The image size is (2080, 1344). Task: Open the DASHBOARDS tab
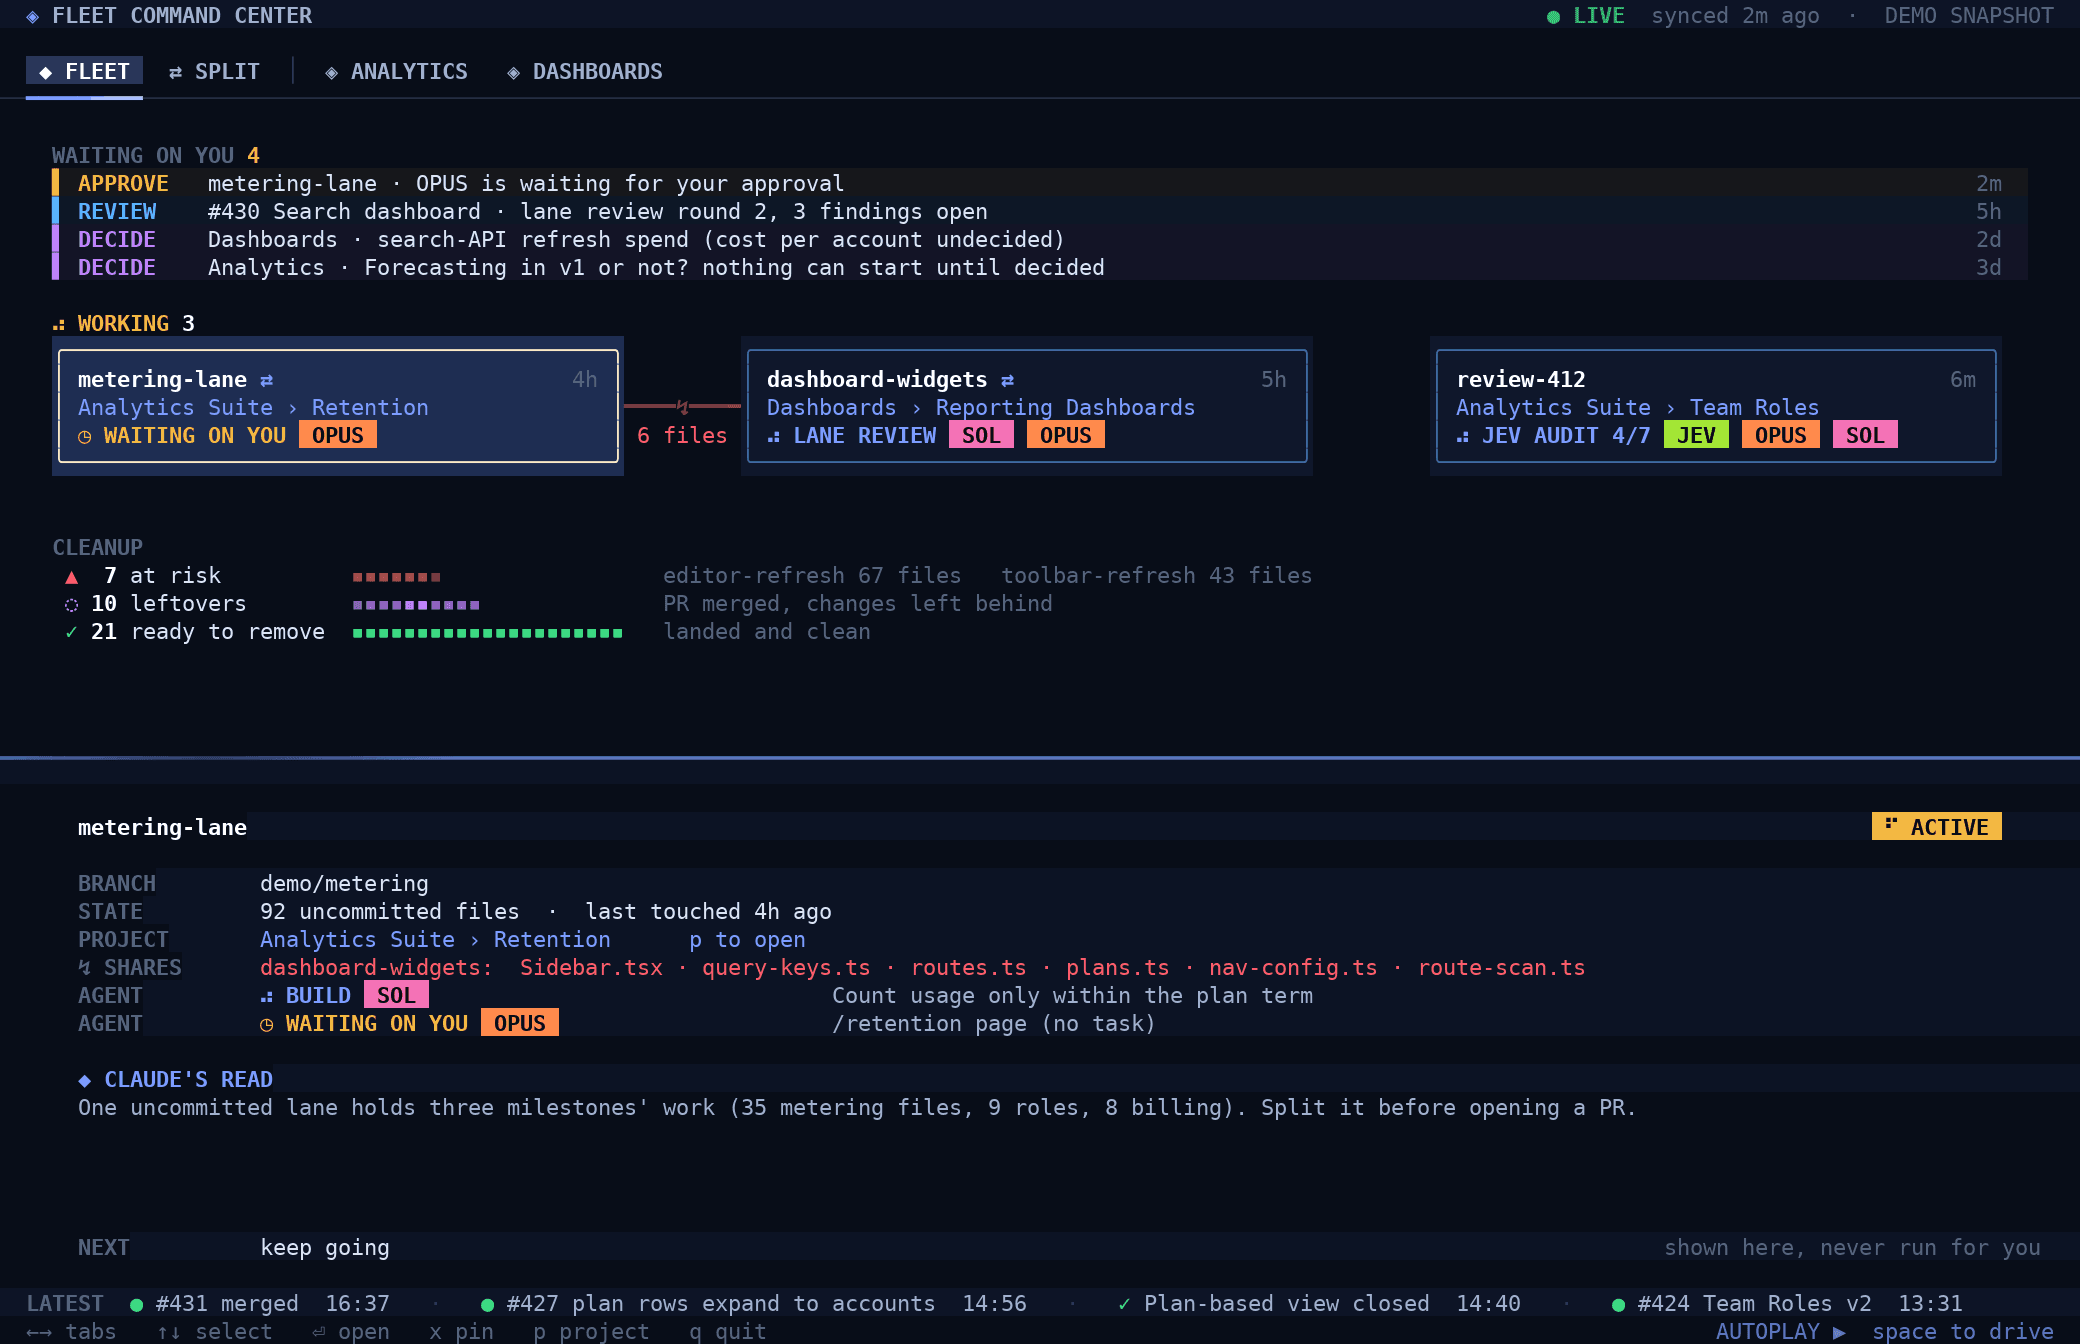[585, 72]
